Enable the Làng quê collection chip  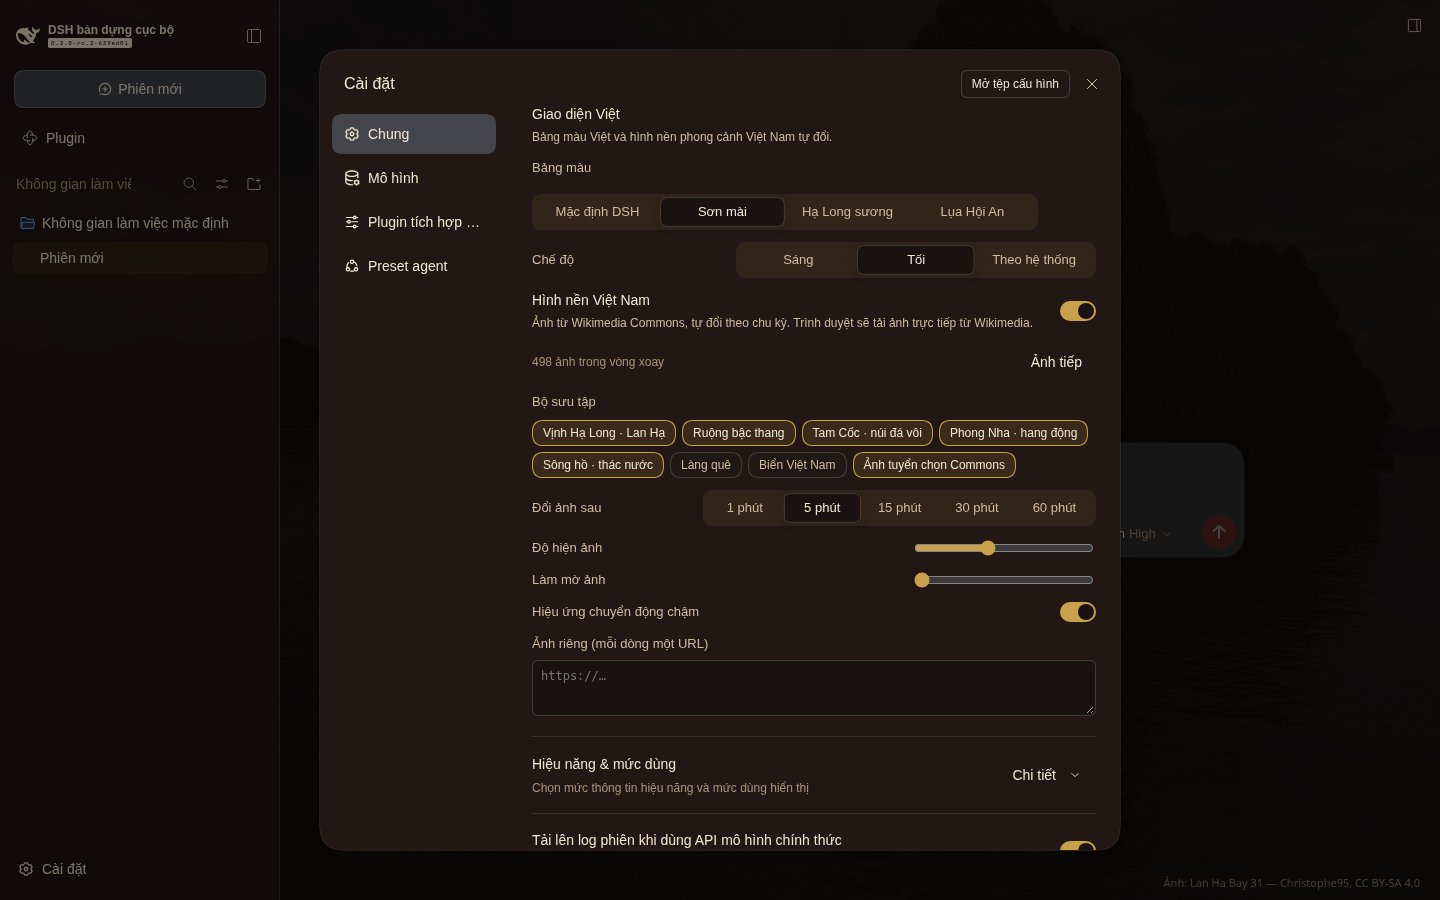click(706, 465)
